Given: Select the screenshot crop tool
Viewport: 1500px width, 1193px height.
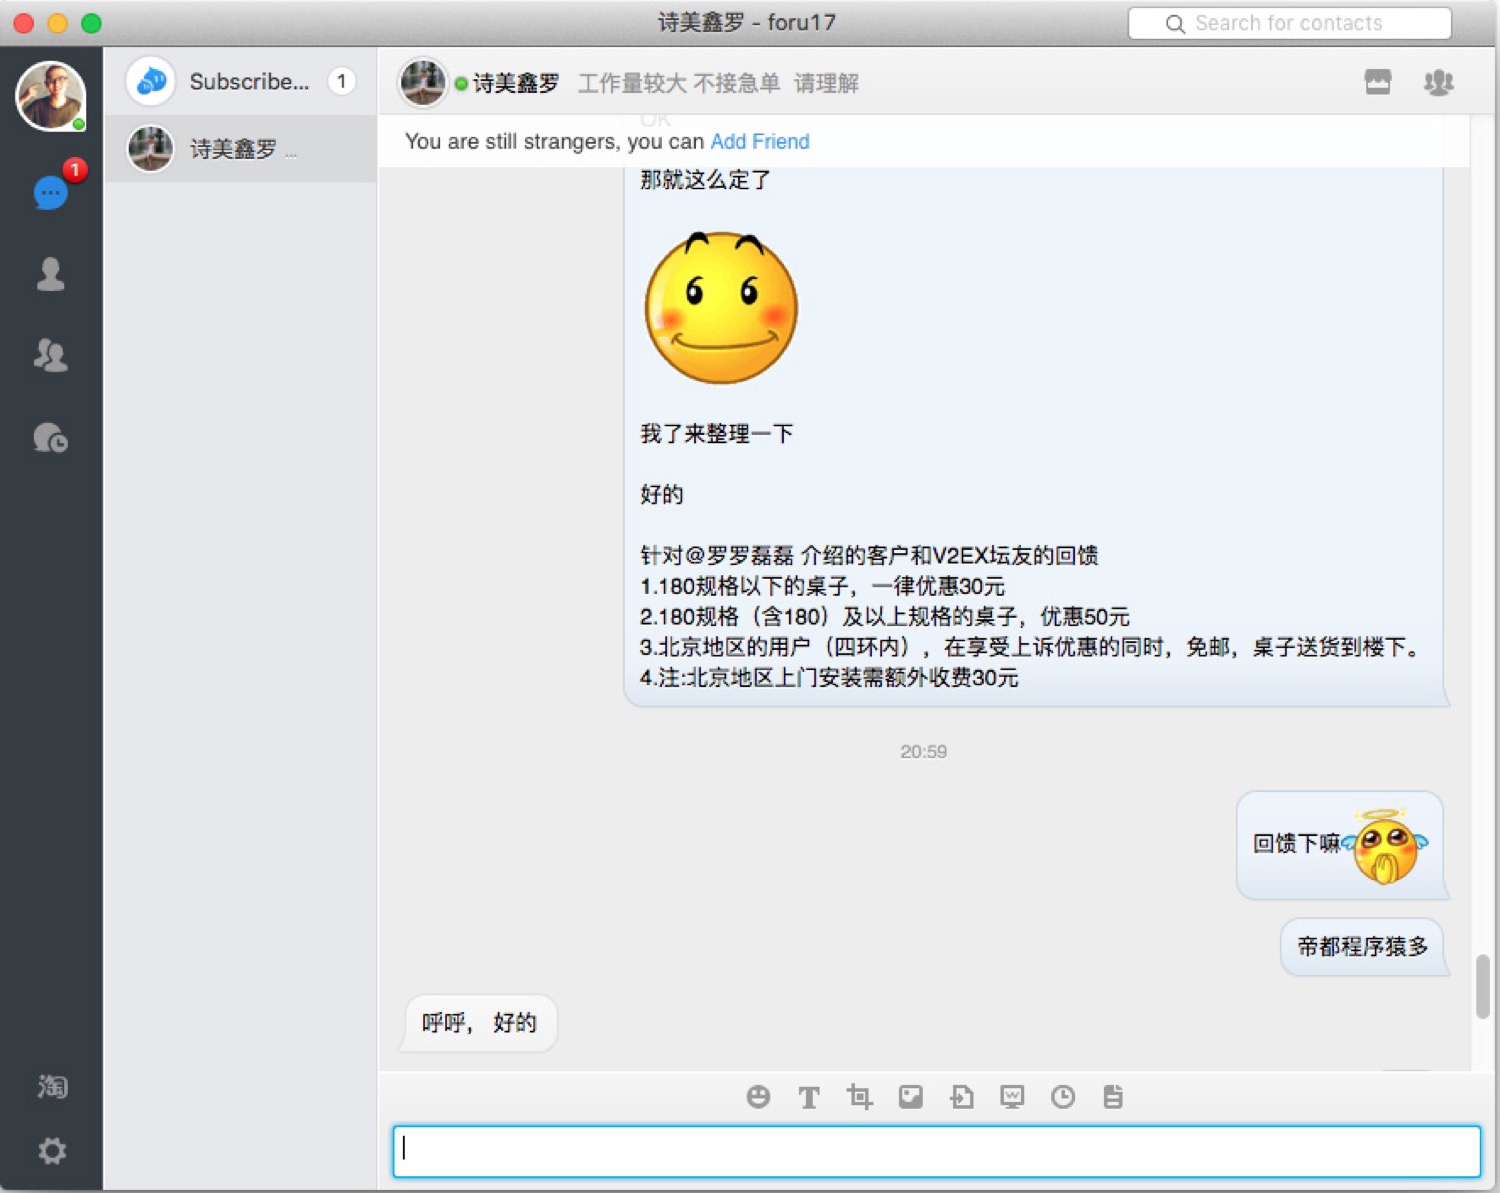Looking at the screenshot, I should coord(859,1097).
